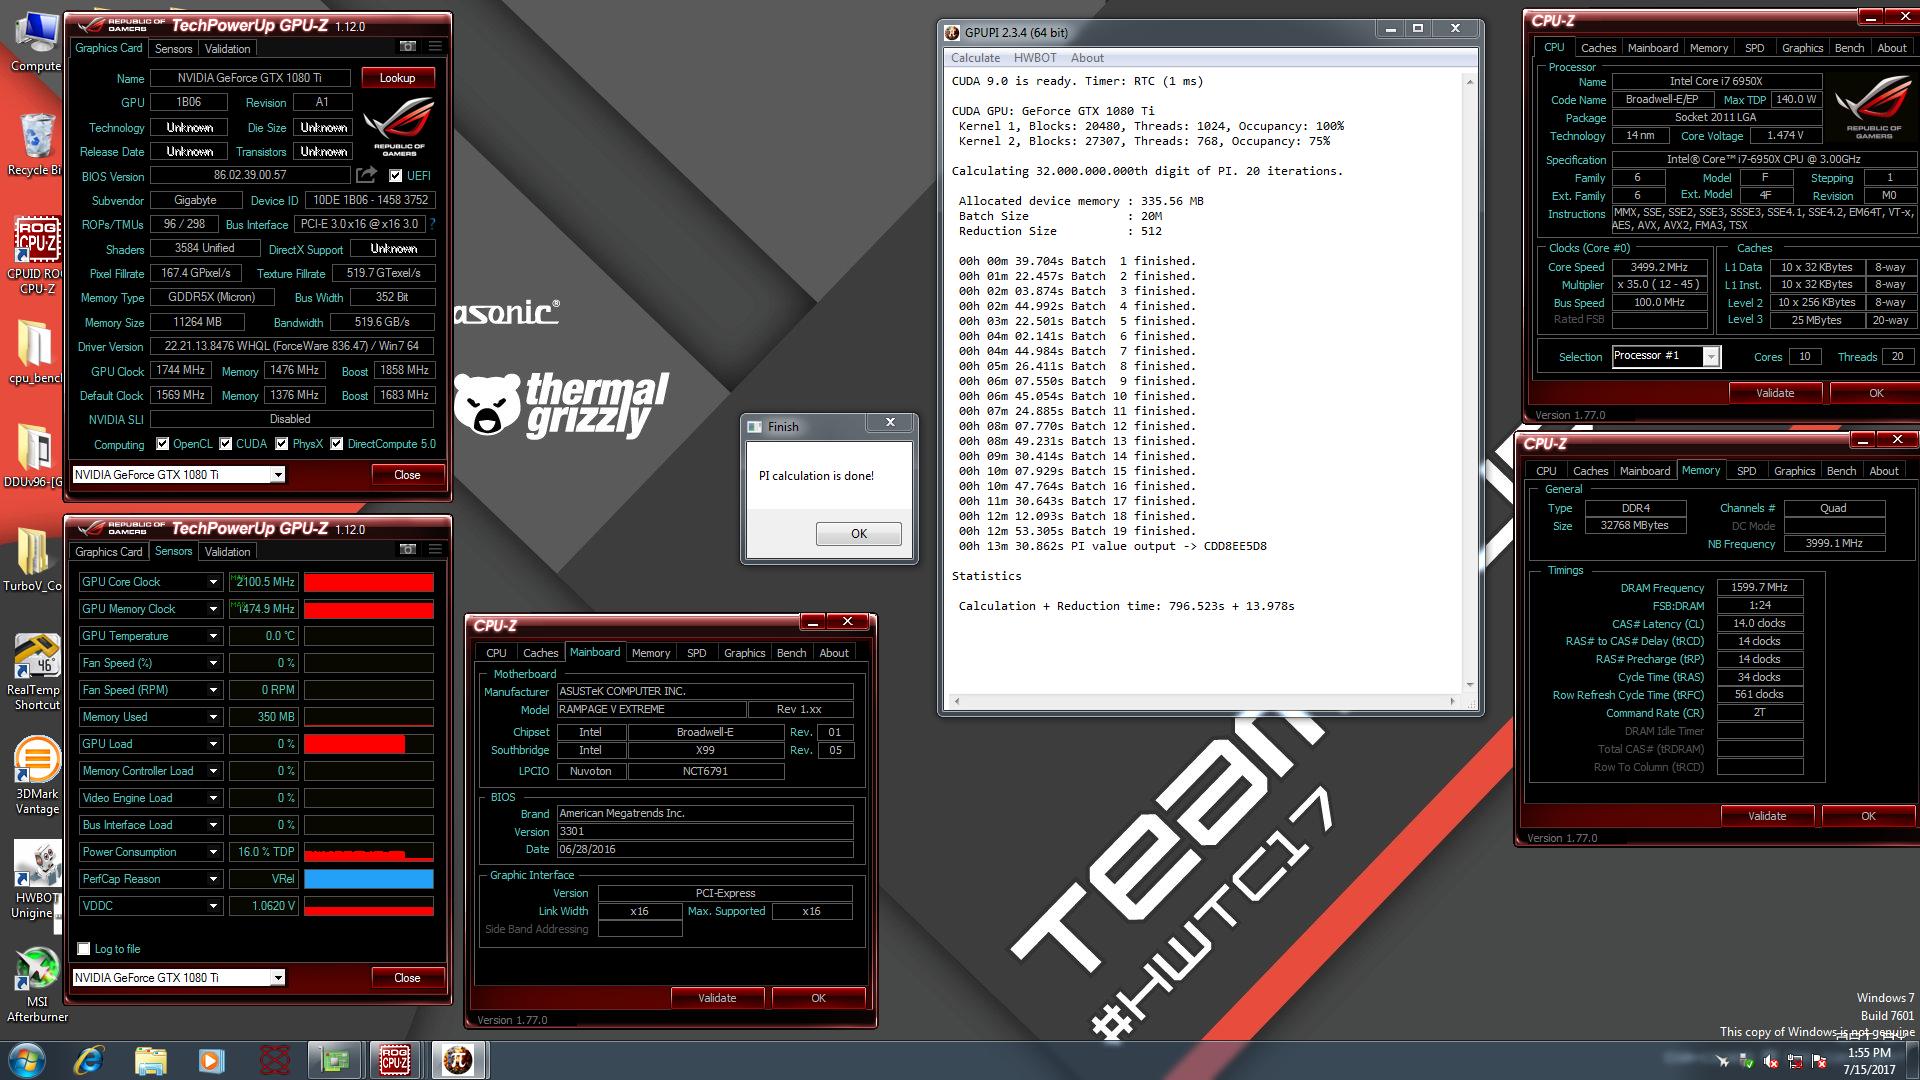Open Windows Media Player from taskbar
Screen dimensions: 1920x1080
(210, 1060)
